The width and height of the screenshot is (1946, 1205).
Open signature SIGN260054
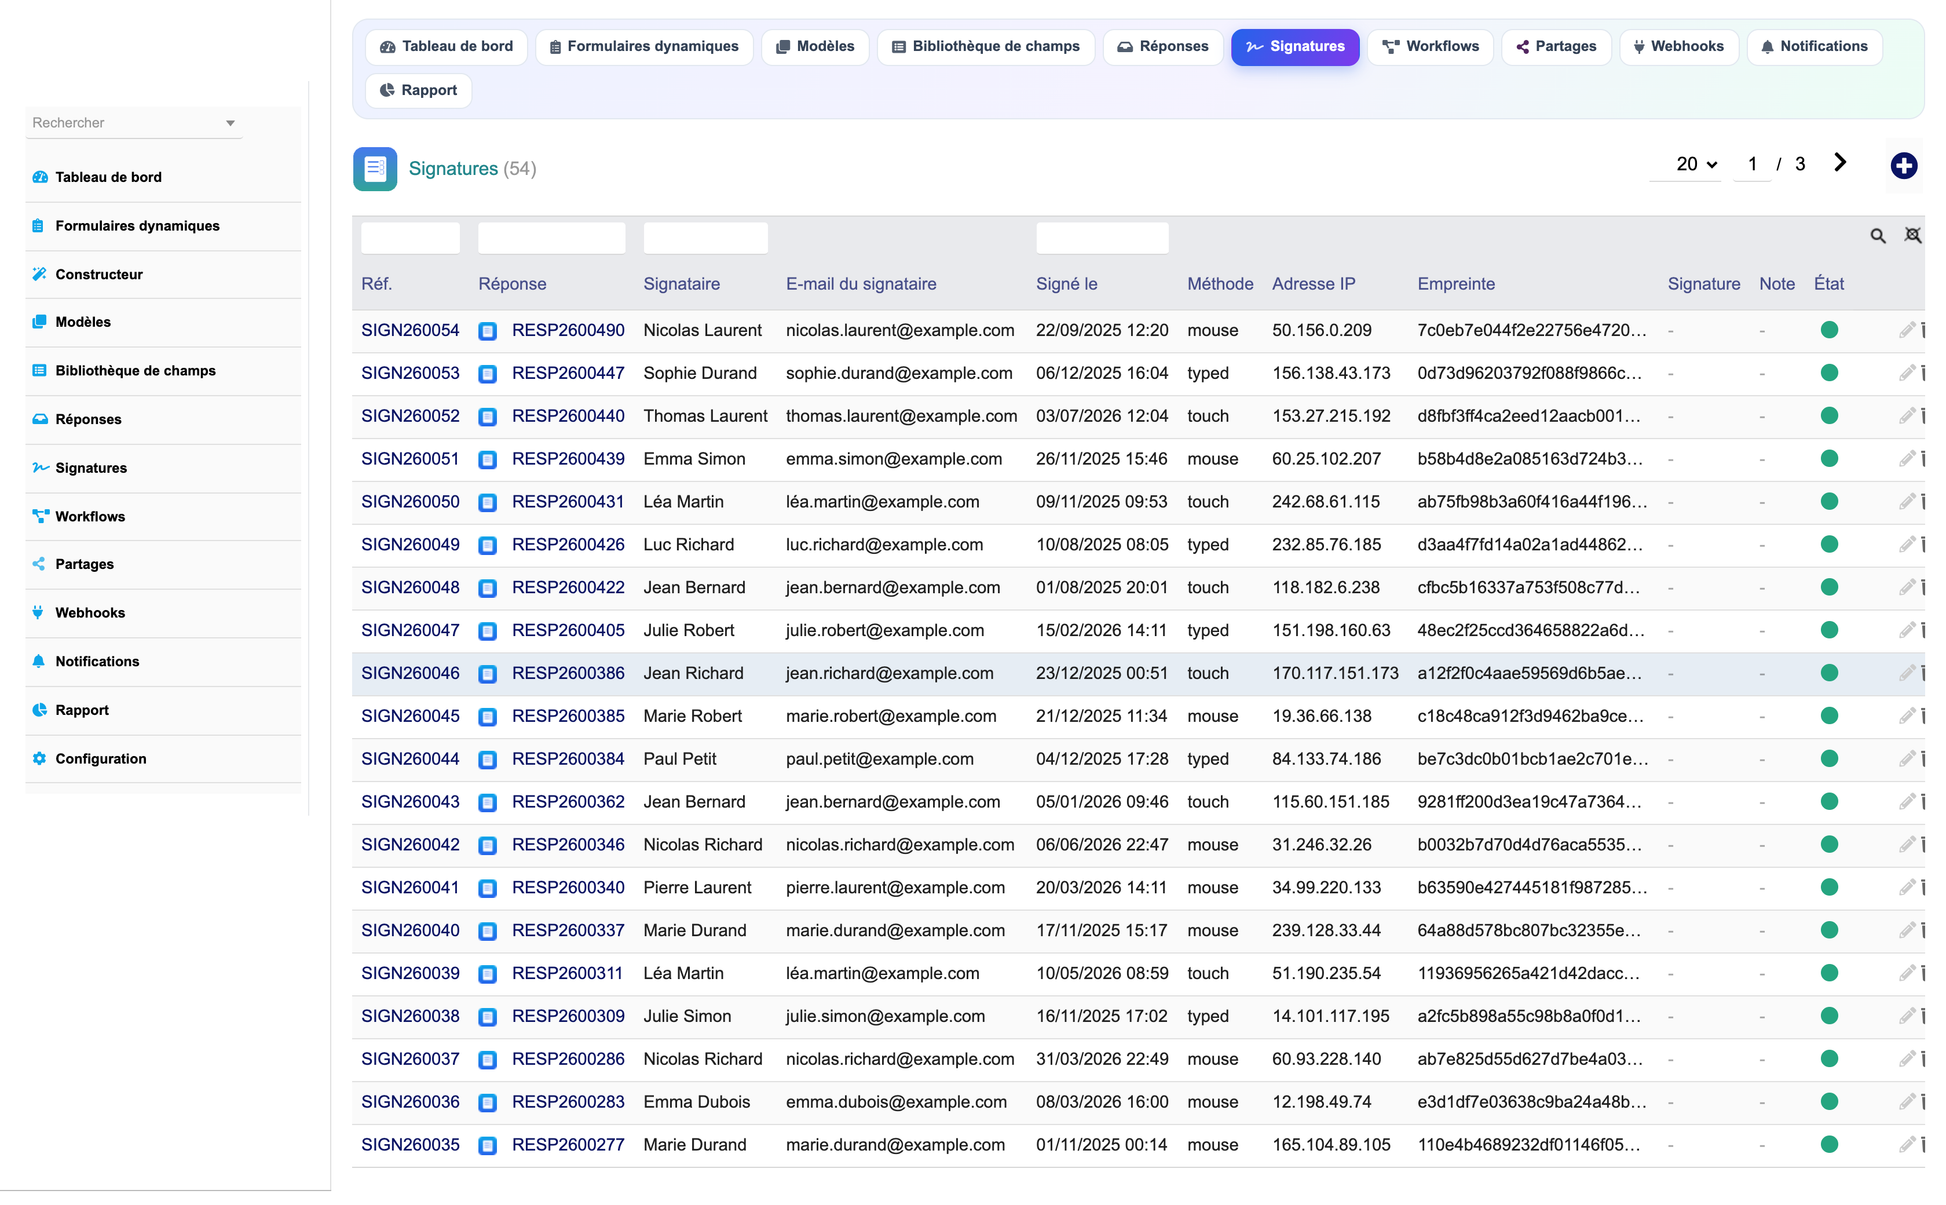coord(410,331)
